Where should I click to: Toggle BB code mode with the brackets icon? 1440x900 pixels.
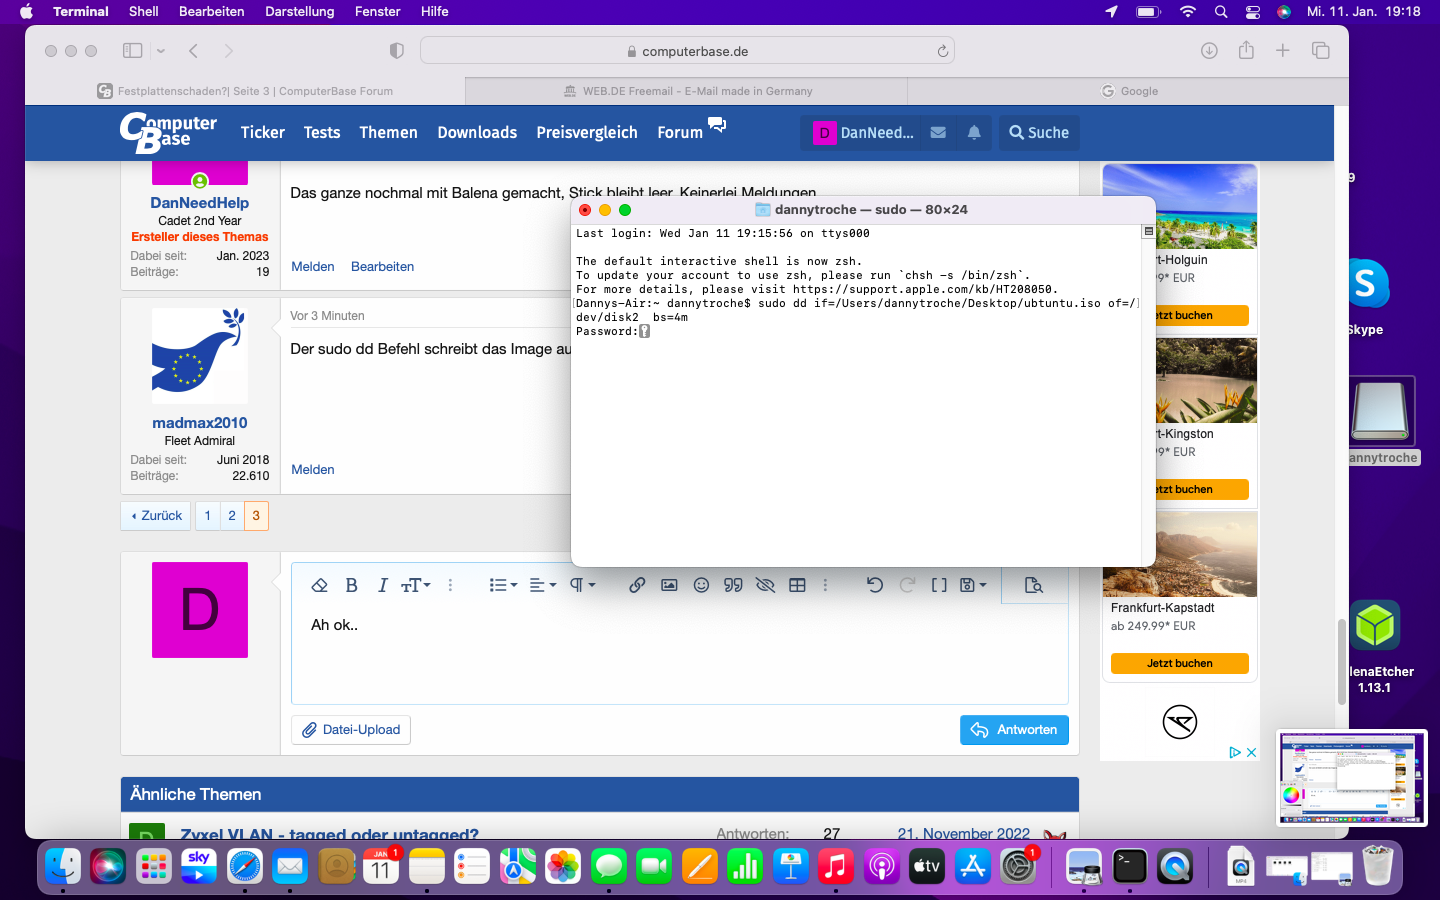(x=939, y=585)
